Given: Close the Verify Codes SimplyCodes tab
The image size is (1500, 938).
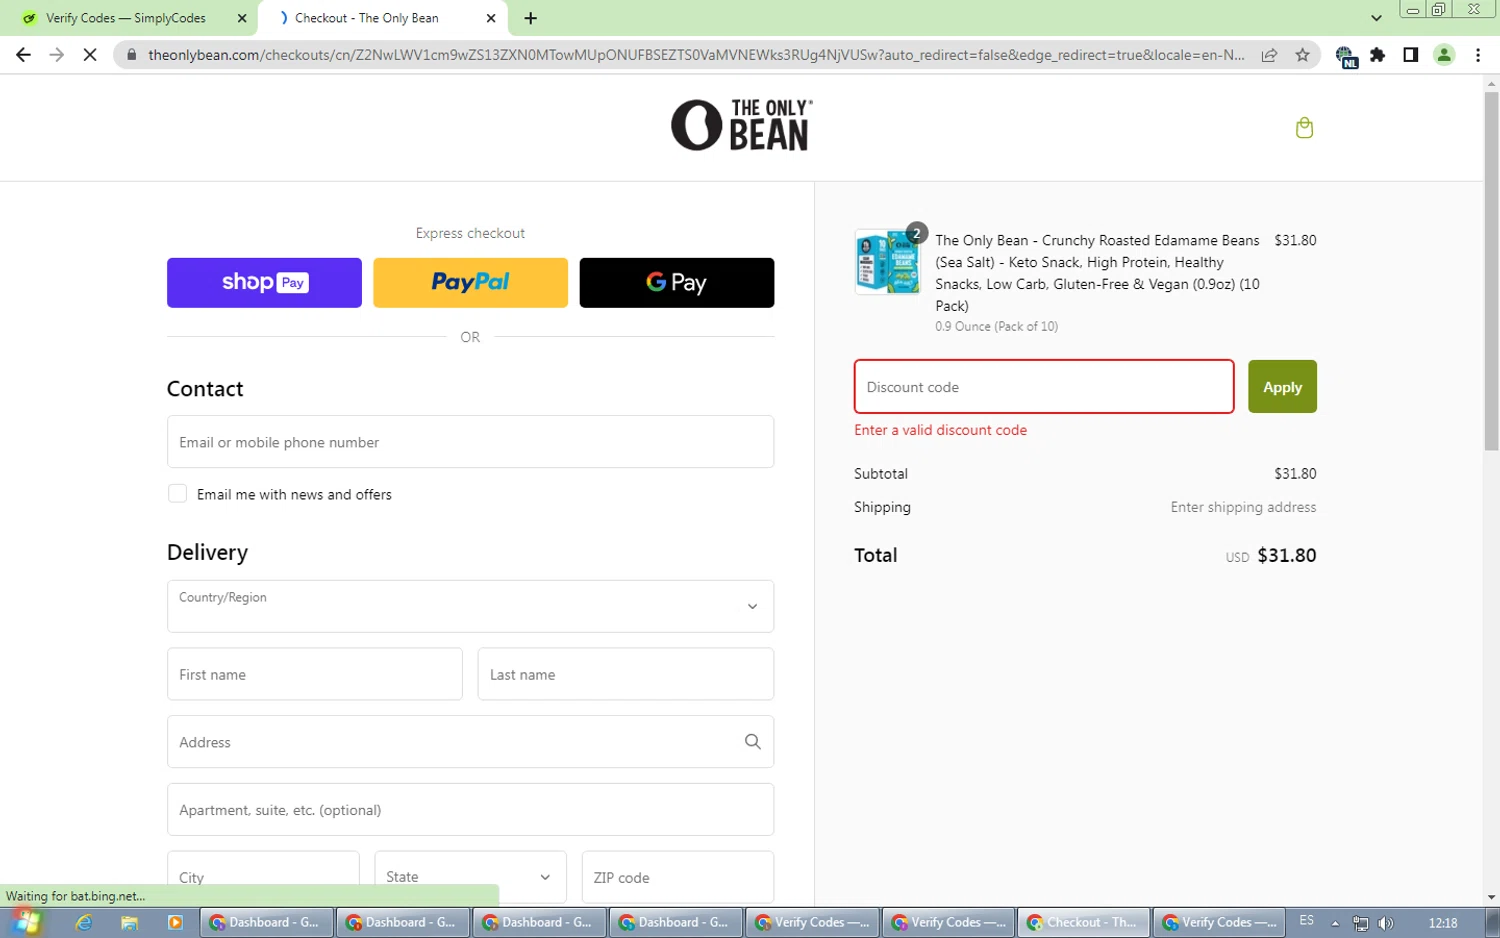Looking at the screenshot, I should [x=242, y=18].
